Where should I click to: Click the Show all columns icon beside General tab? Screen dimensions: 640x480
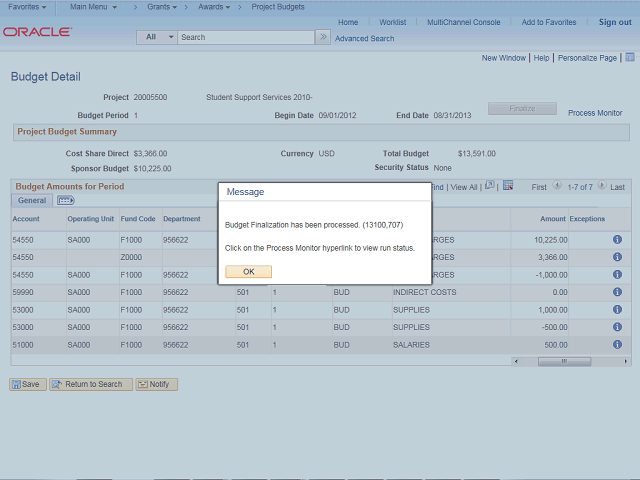point(66,200)
